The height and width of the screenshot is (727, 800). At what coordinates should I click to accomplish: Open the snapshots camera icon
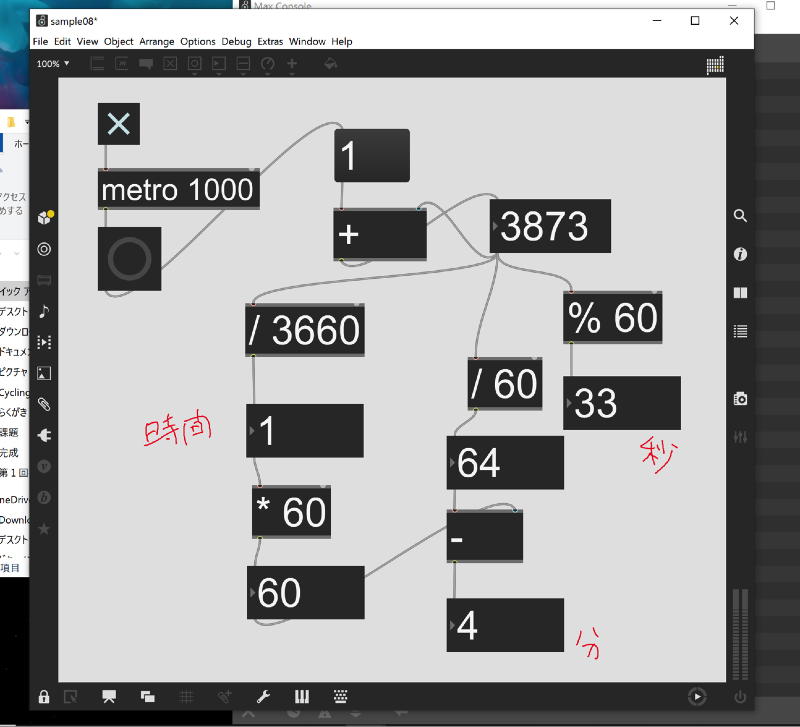coord(740,398)
